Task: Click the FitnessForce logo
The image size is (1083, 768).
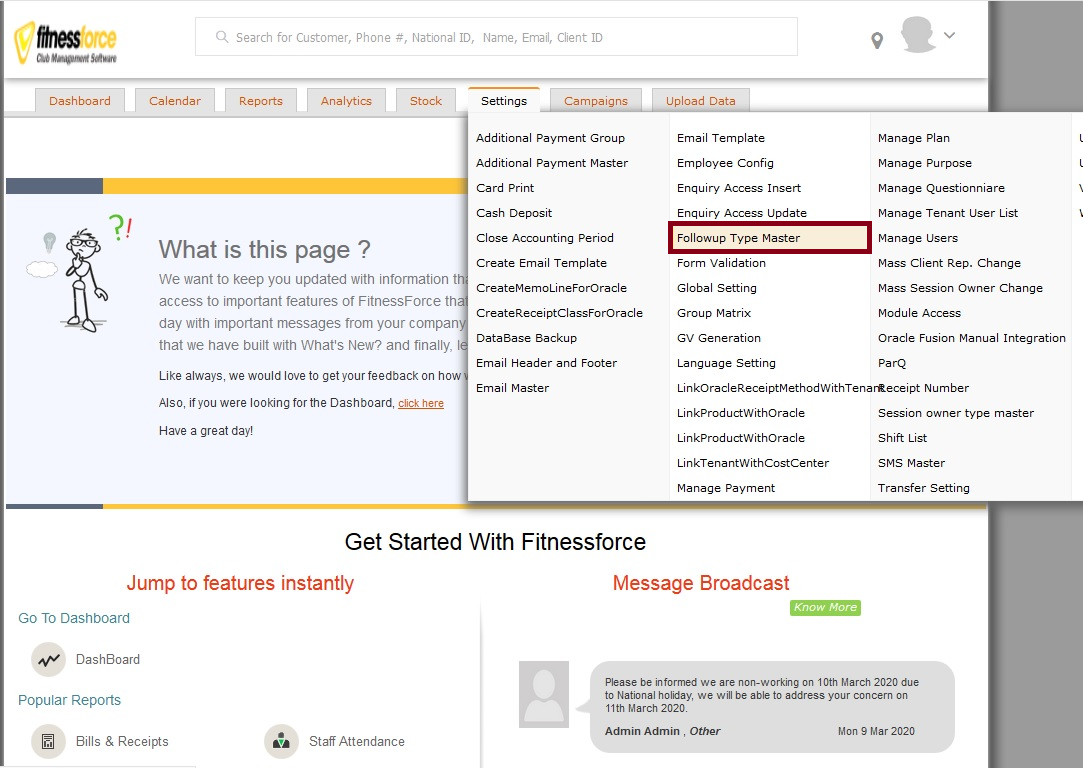Action: coord(66,43)
